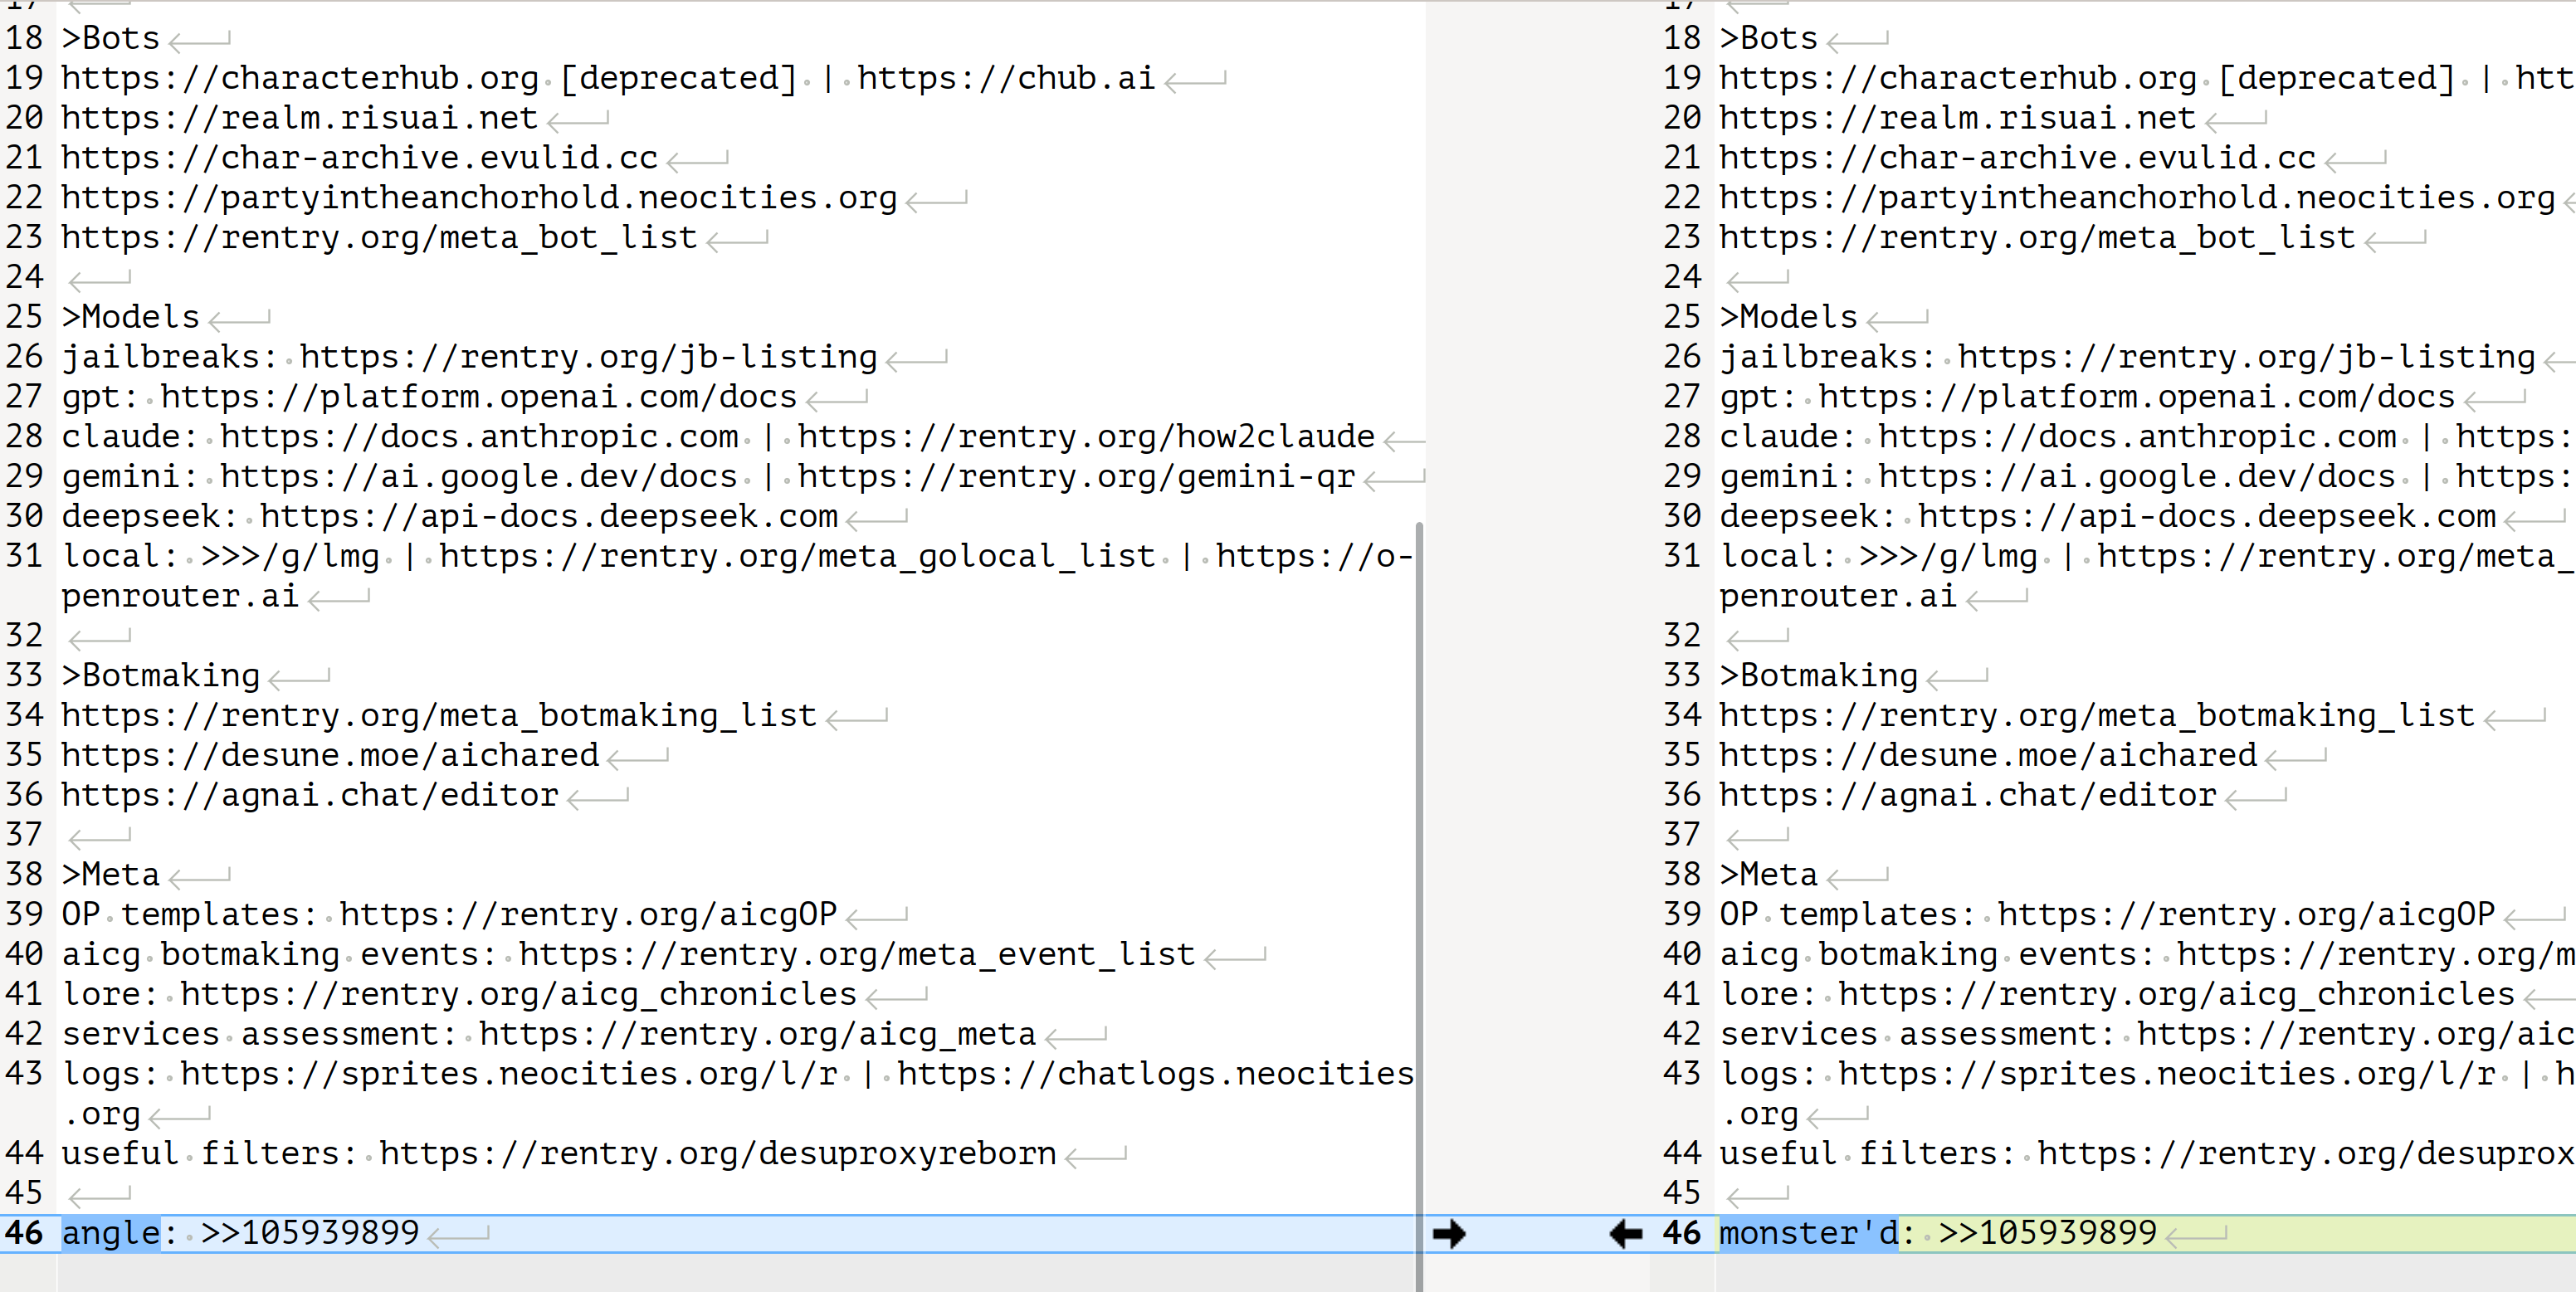Screen dimensions: 2576x1292
Task: Click 'rentry.org/aicgOP' in left pane
Action: (x=668, y=915)
